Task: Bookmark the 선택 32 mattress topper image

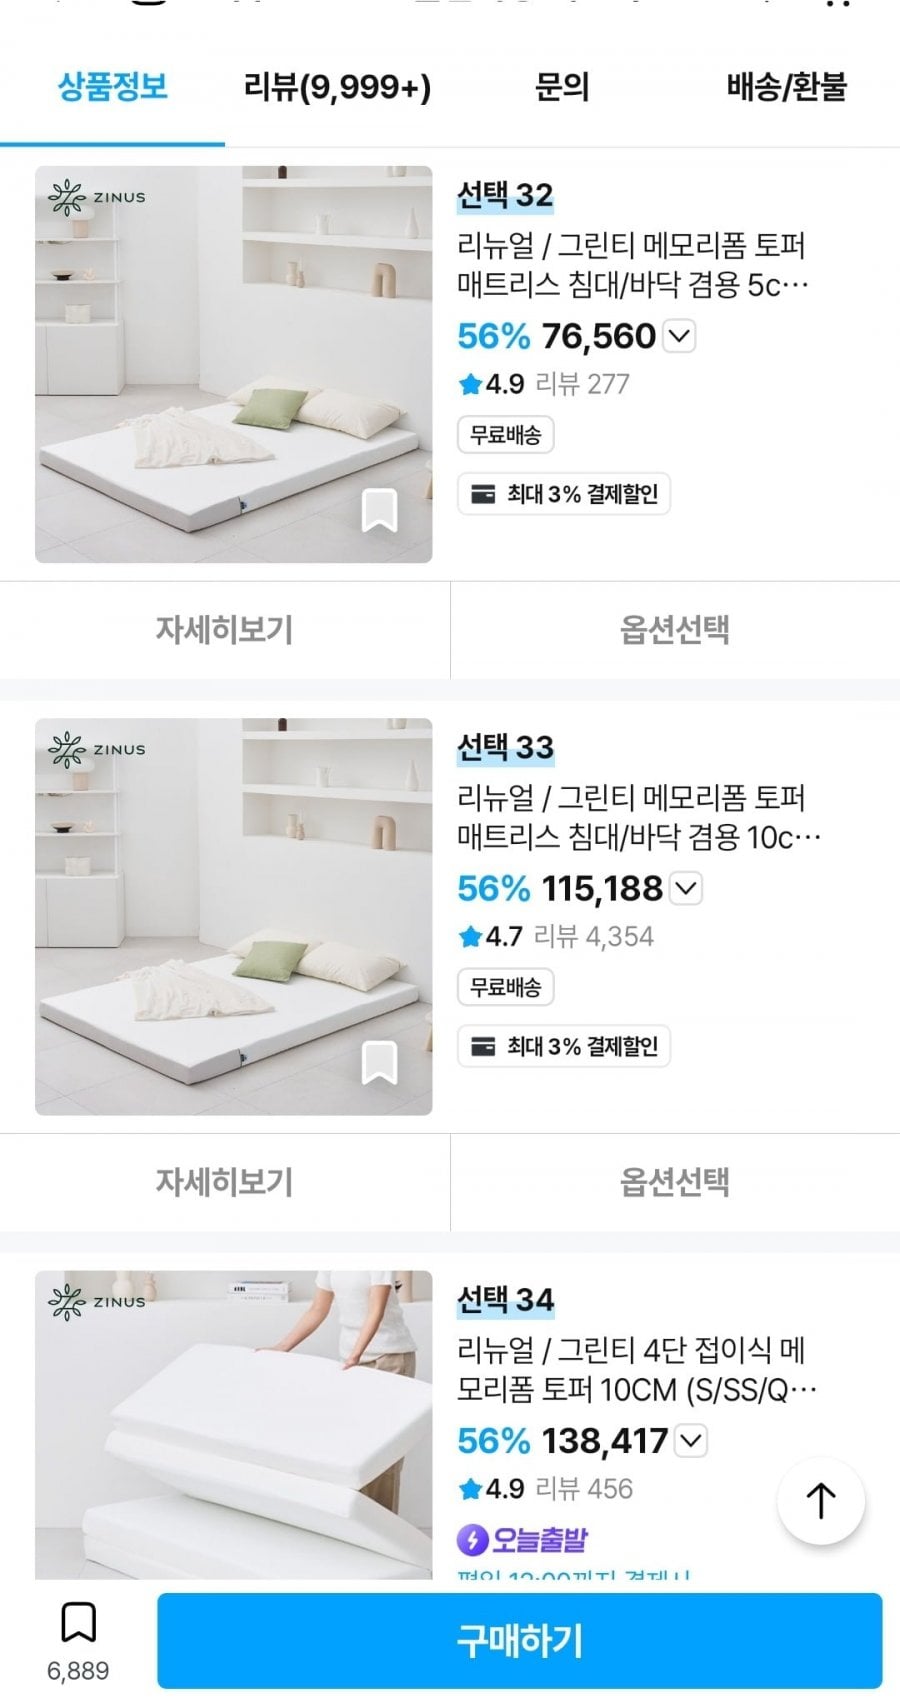Action: pyautogui.click(x=379, y=510)
